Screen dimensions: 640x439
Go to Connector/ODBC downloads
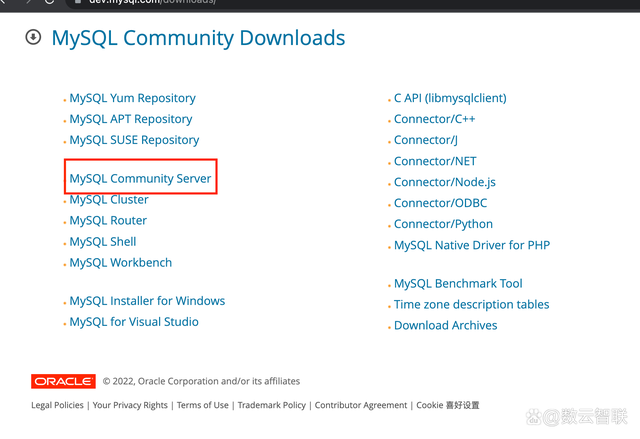pyautogui.click(x=440, y=203)
